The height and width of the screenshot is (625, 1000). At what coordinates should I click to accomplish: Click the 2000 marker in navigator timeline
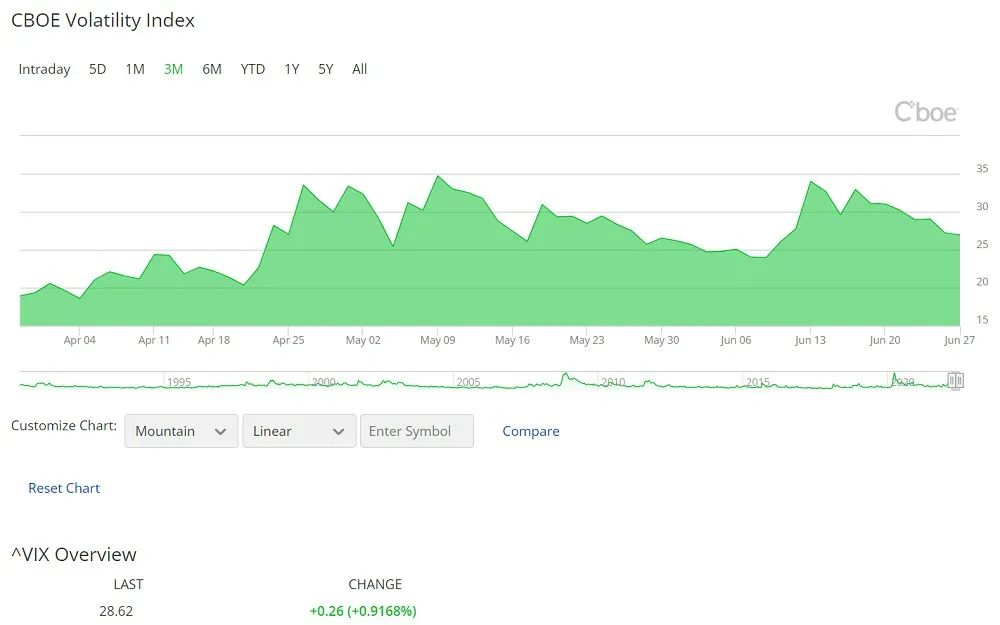click(x=323, y=382)
